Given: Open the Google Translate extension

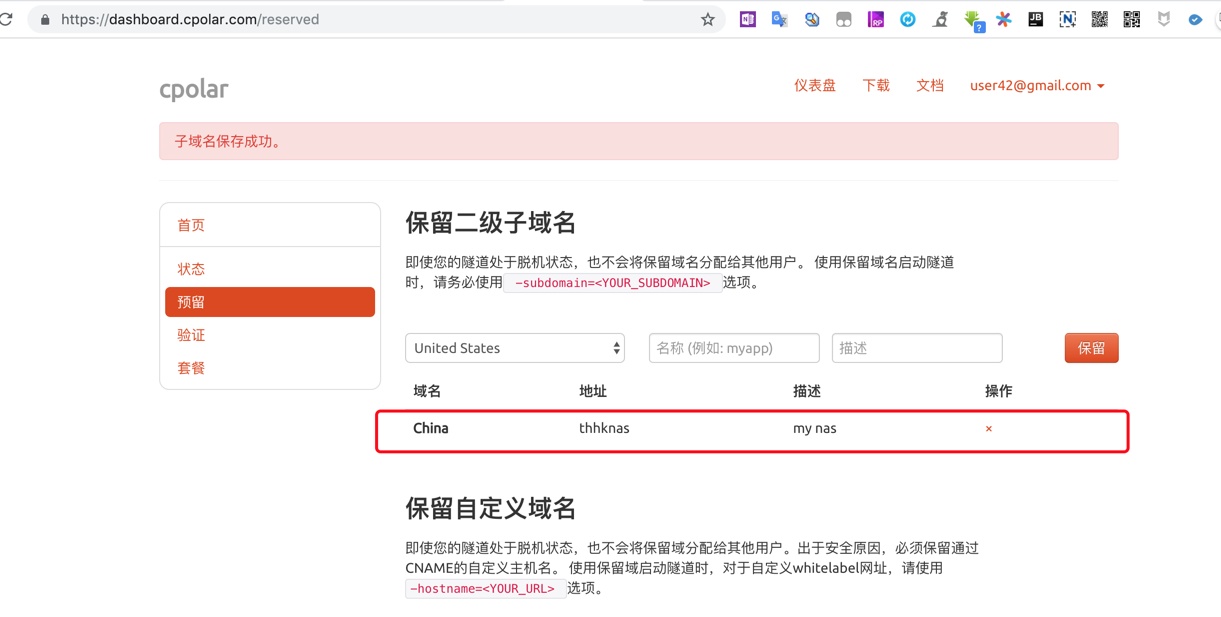Looking at the screenshot, I should 780,19.
